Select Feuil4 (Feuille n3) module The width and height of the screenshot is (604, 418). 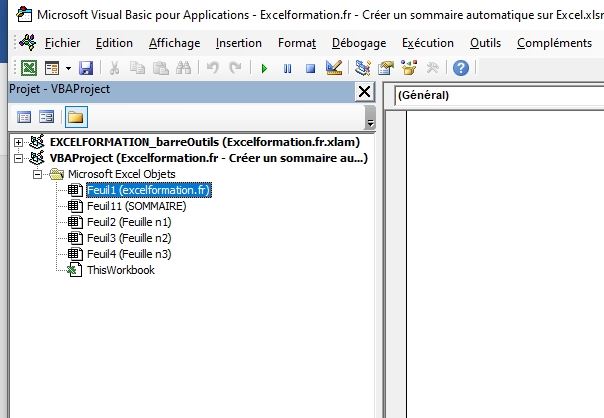[129, 254]
